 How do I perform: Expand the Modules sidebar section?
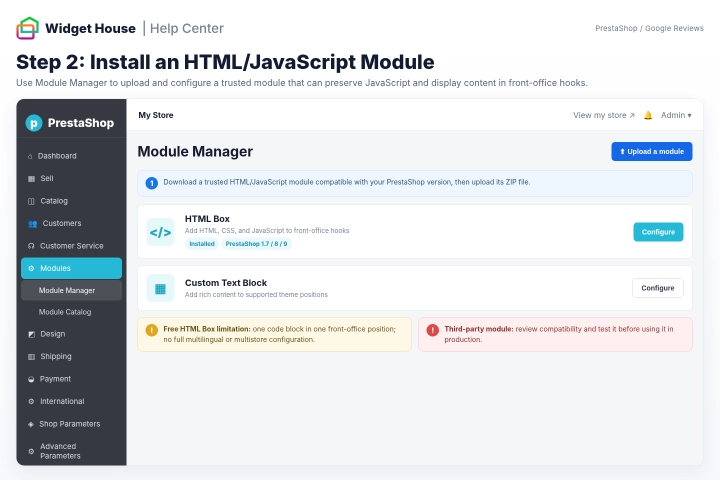71,268
